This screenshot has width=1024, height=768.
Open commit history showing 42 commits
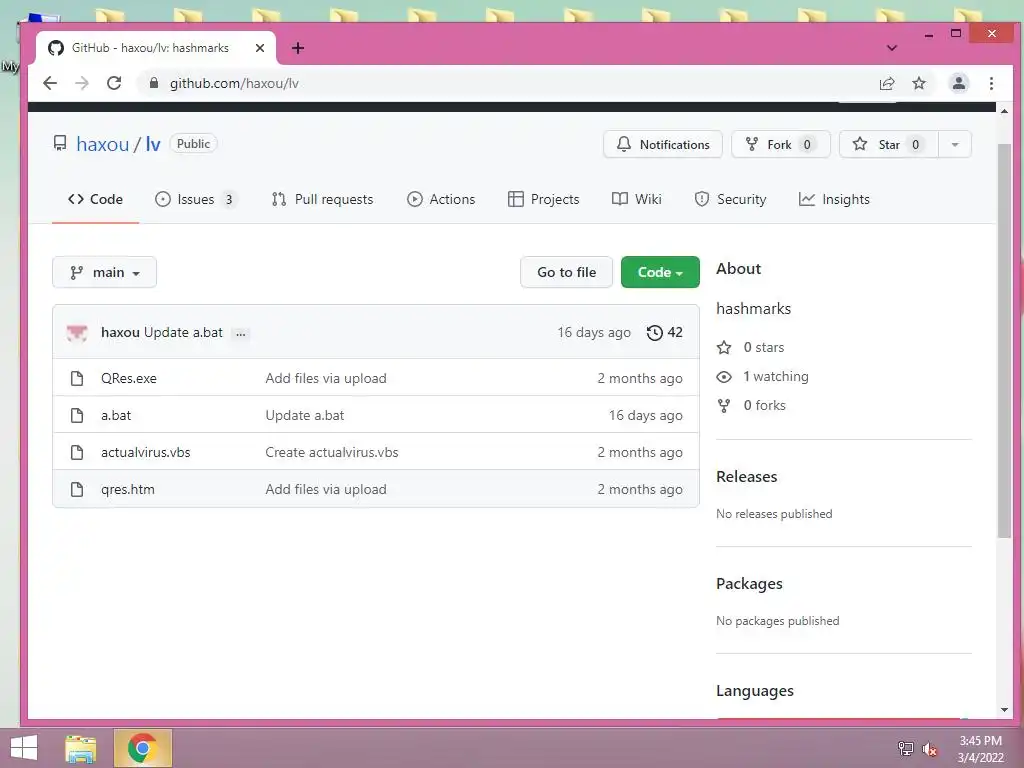pyautogui.click(x=665, y=332)
